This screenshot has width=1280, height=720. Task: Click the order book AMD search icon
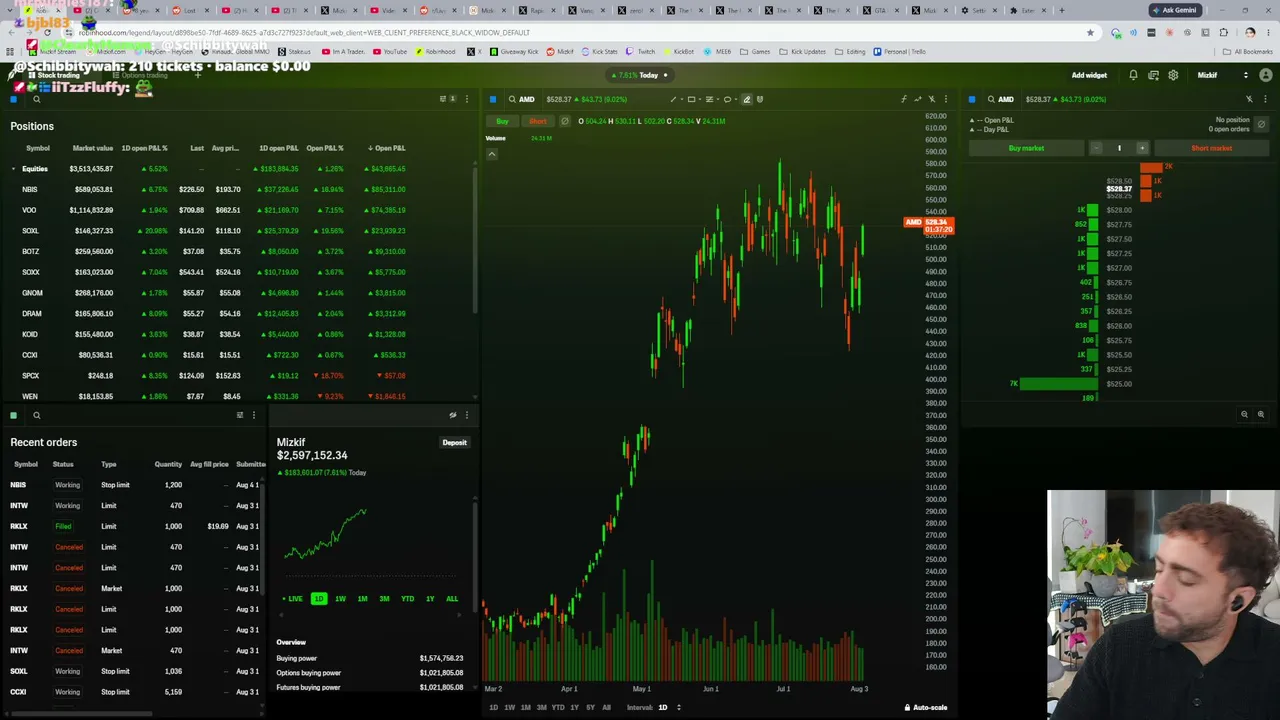[991, 99]
